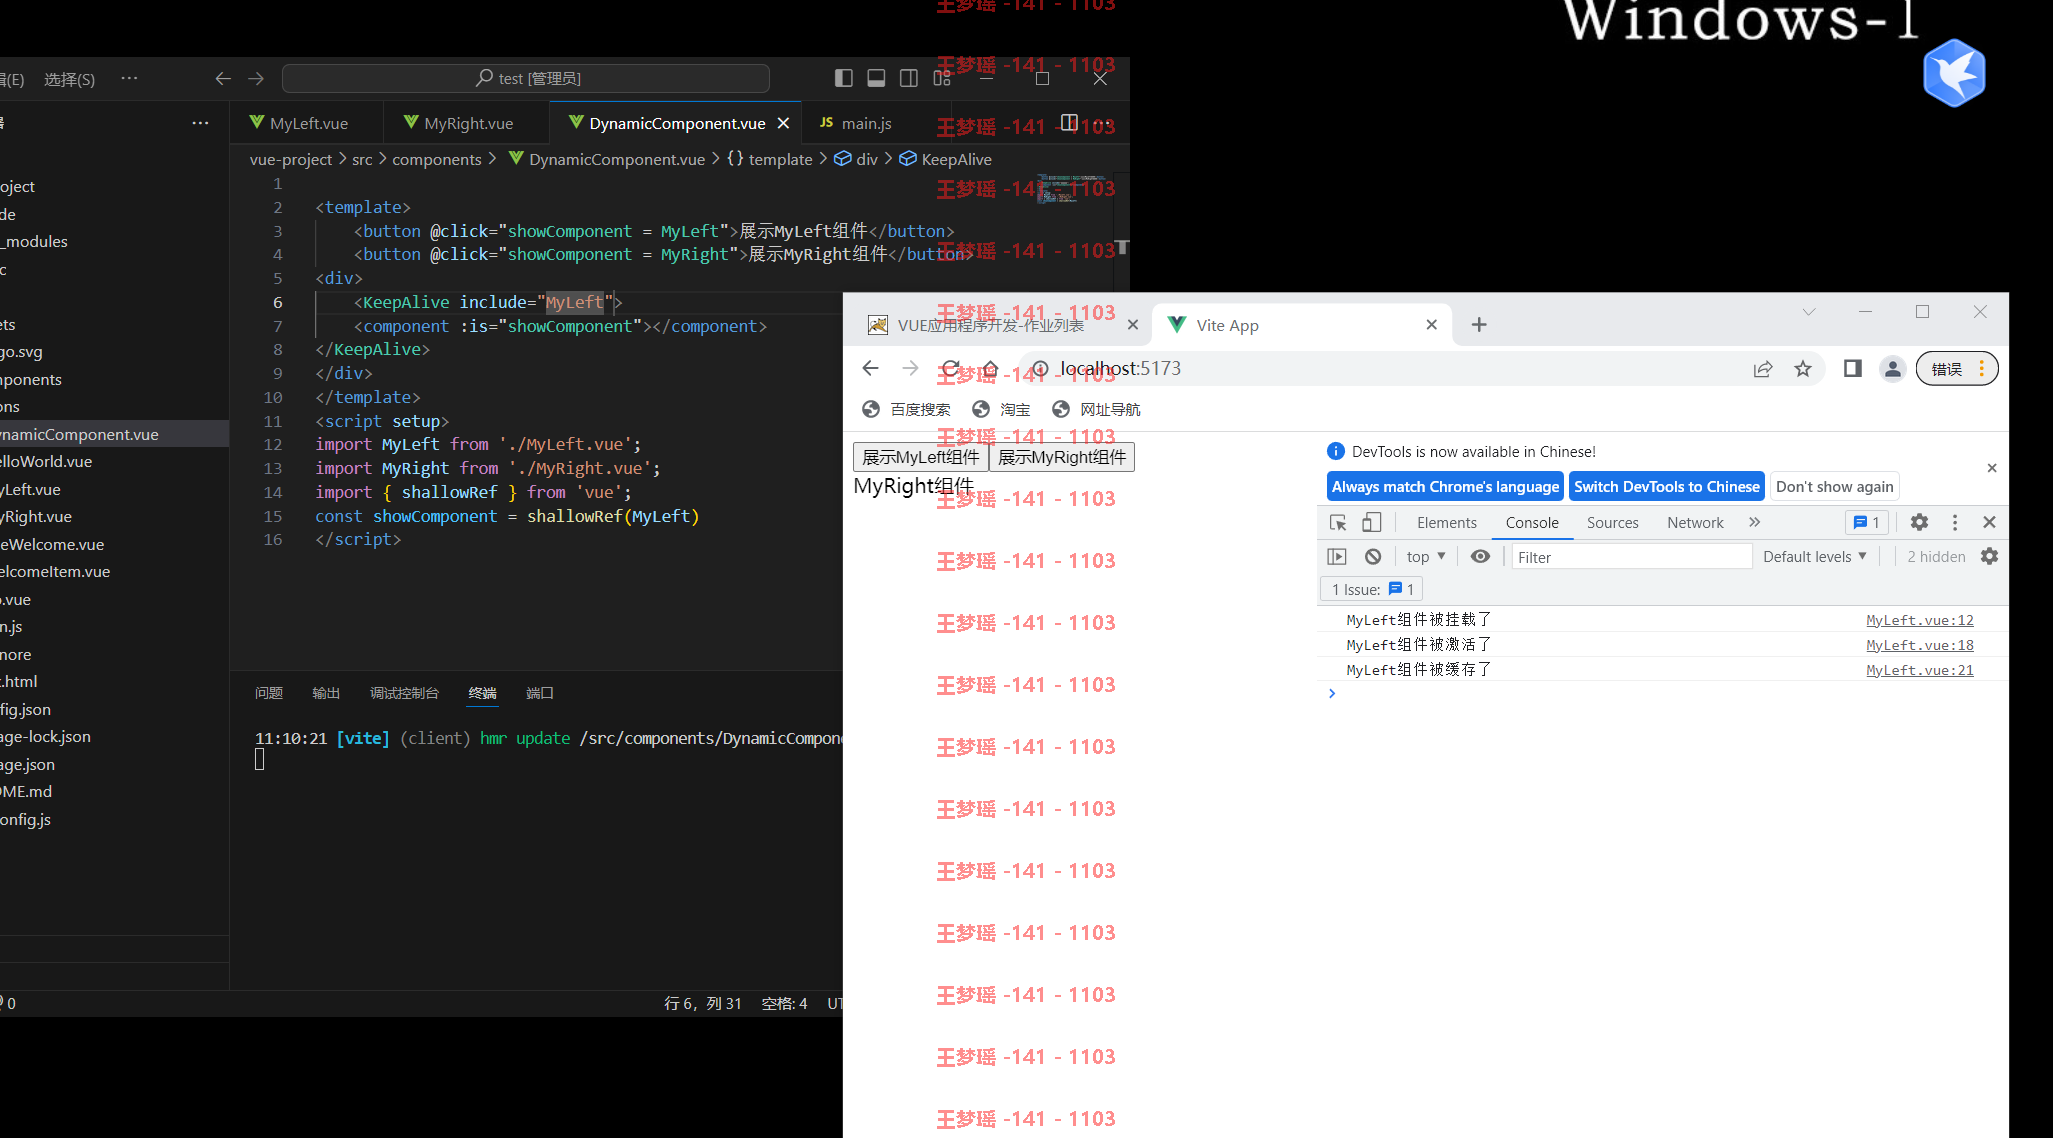2053x1138 pixels.
Task: Open MyLeft.vue:18 source link in console
Action: (x=1919, y=645)
